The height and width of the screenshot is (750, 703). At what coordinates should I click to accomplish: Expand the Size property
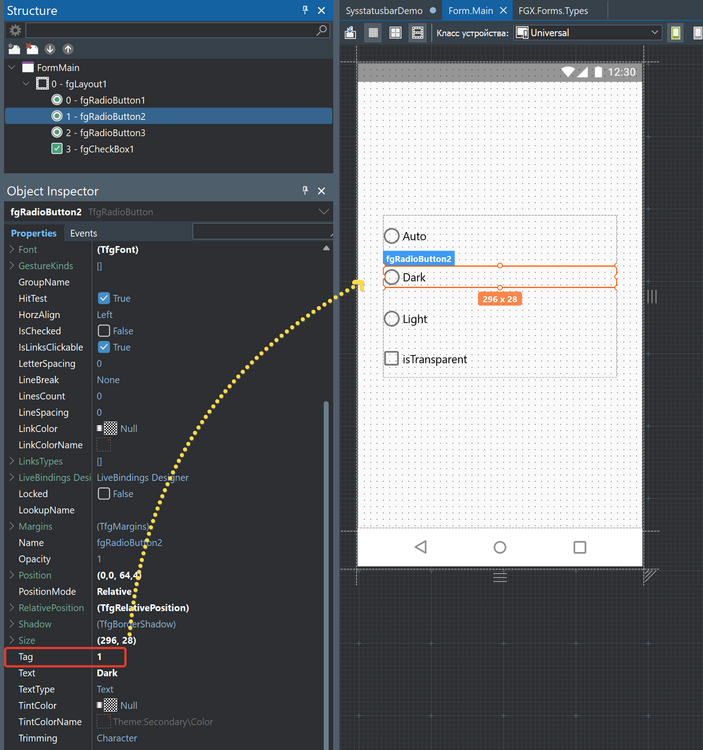pos(11,640)
